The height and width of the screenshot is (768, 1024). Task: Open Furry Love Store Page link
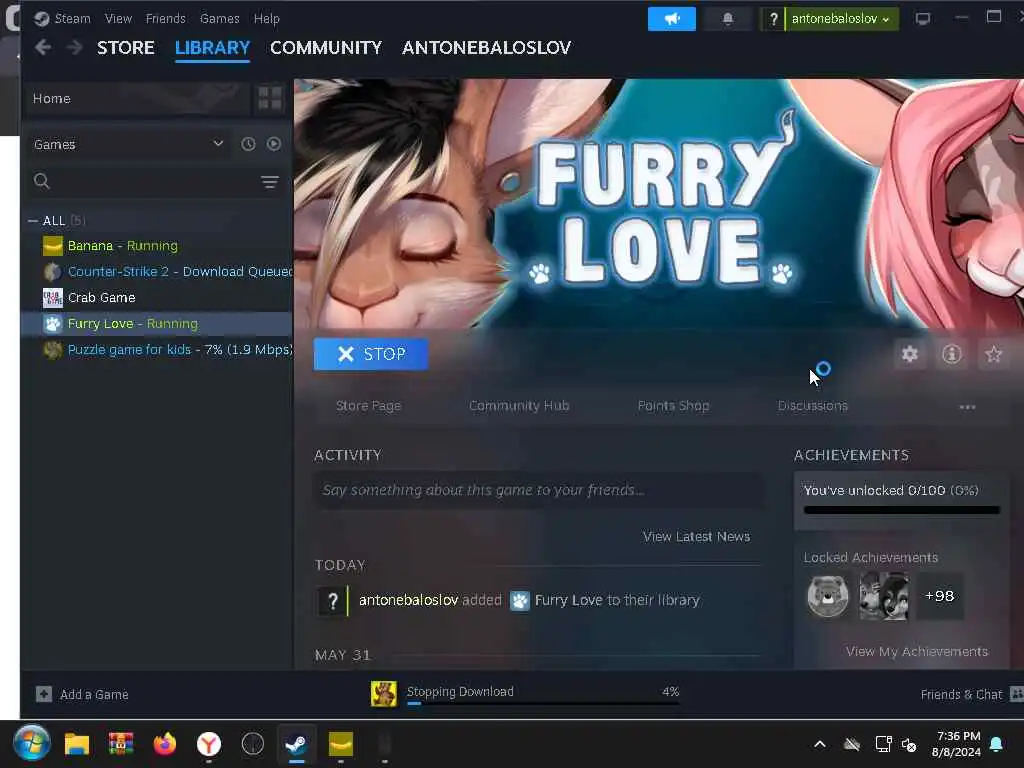tap(368, 406)
